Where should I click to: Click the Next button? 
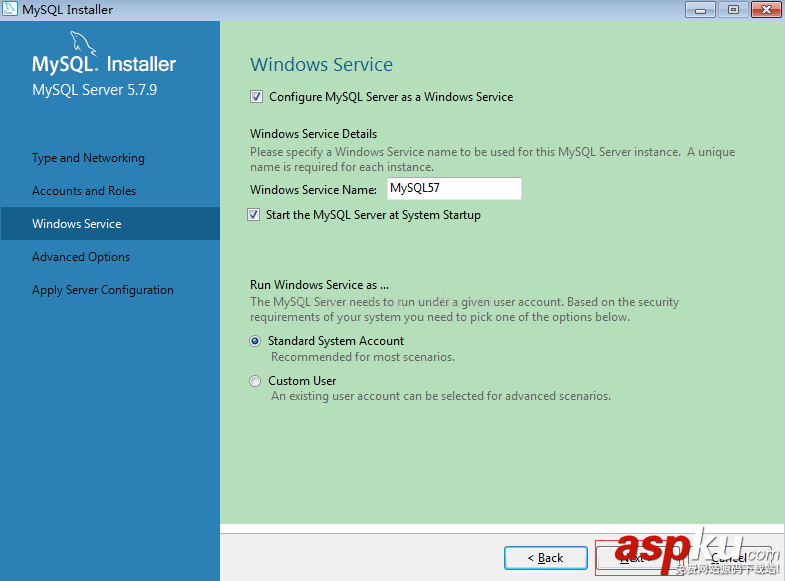coord(639,558)
